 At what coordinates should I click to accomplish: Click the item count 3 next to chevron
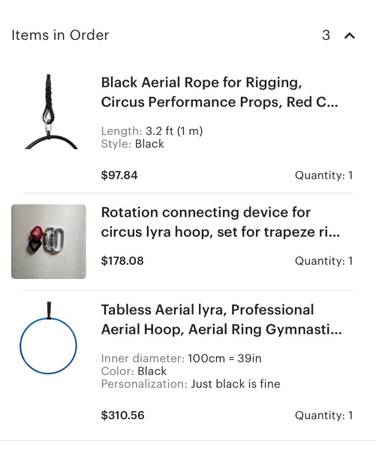pos(326,35)
